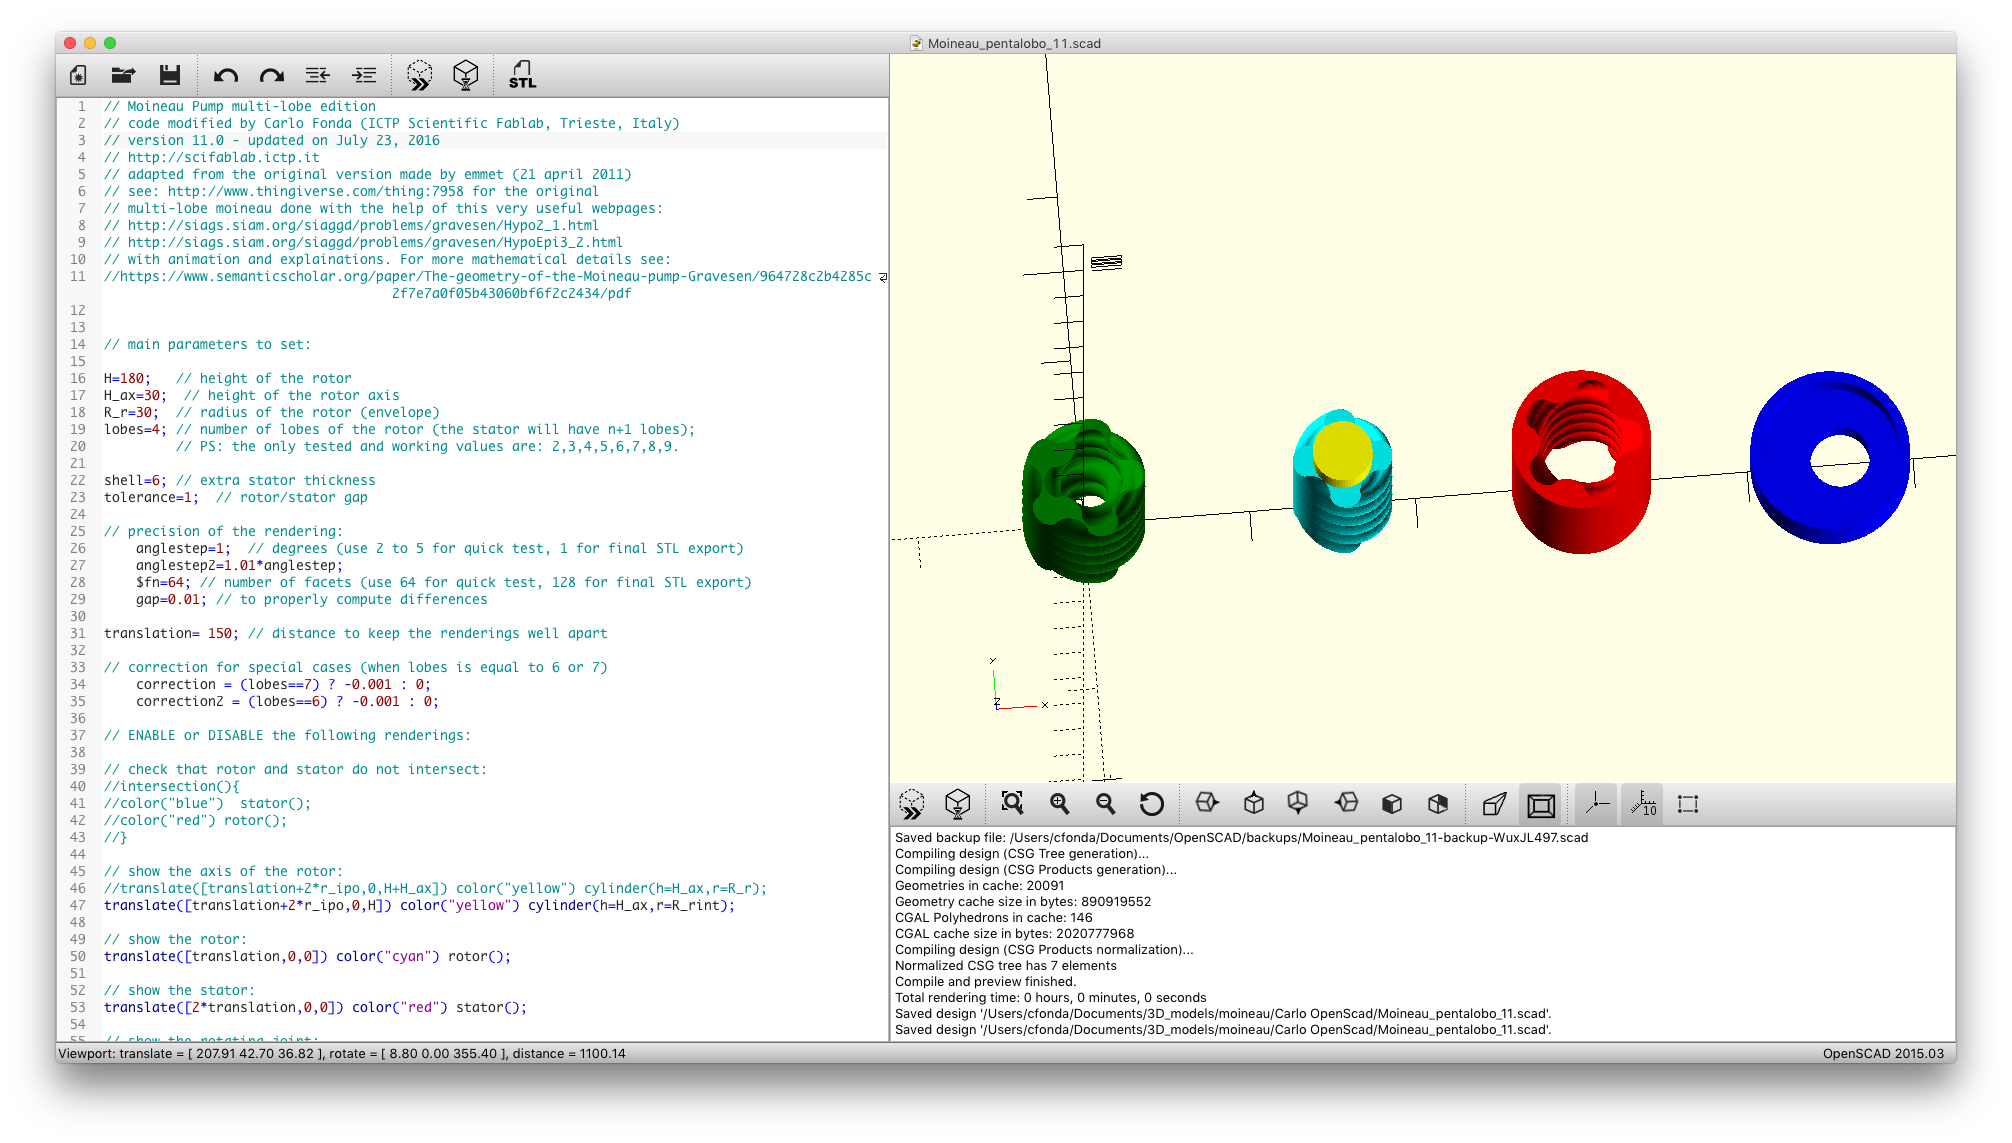2012x1143 pixels.
Task: Preview the design from the editor toolbar
Action: [420, 75]
